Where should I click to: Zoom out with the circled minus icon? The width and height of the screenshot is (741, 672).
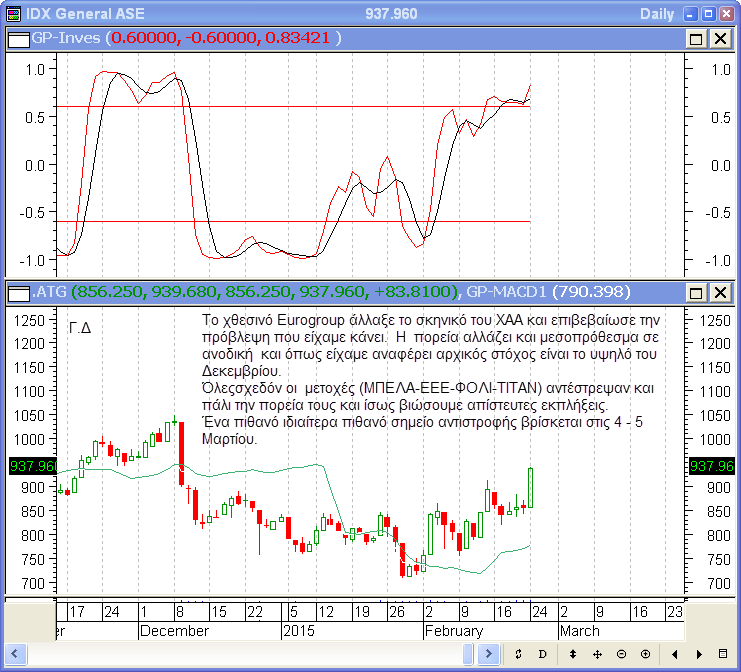pyautogui.click(x=621, y=654)
